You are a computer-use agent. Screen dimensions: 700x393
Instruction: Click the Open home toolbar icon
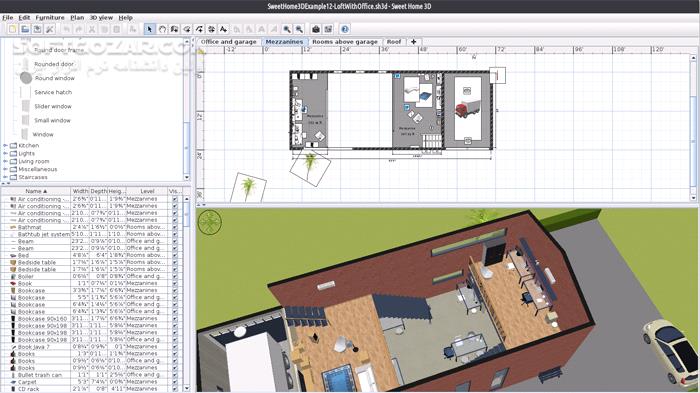click(25, 29)
